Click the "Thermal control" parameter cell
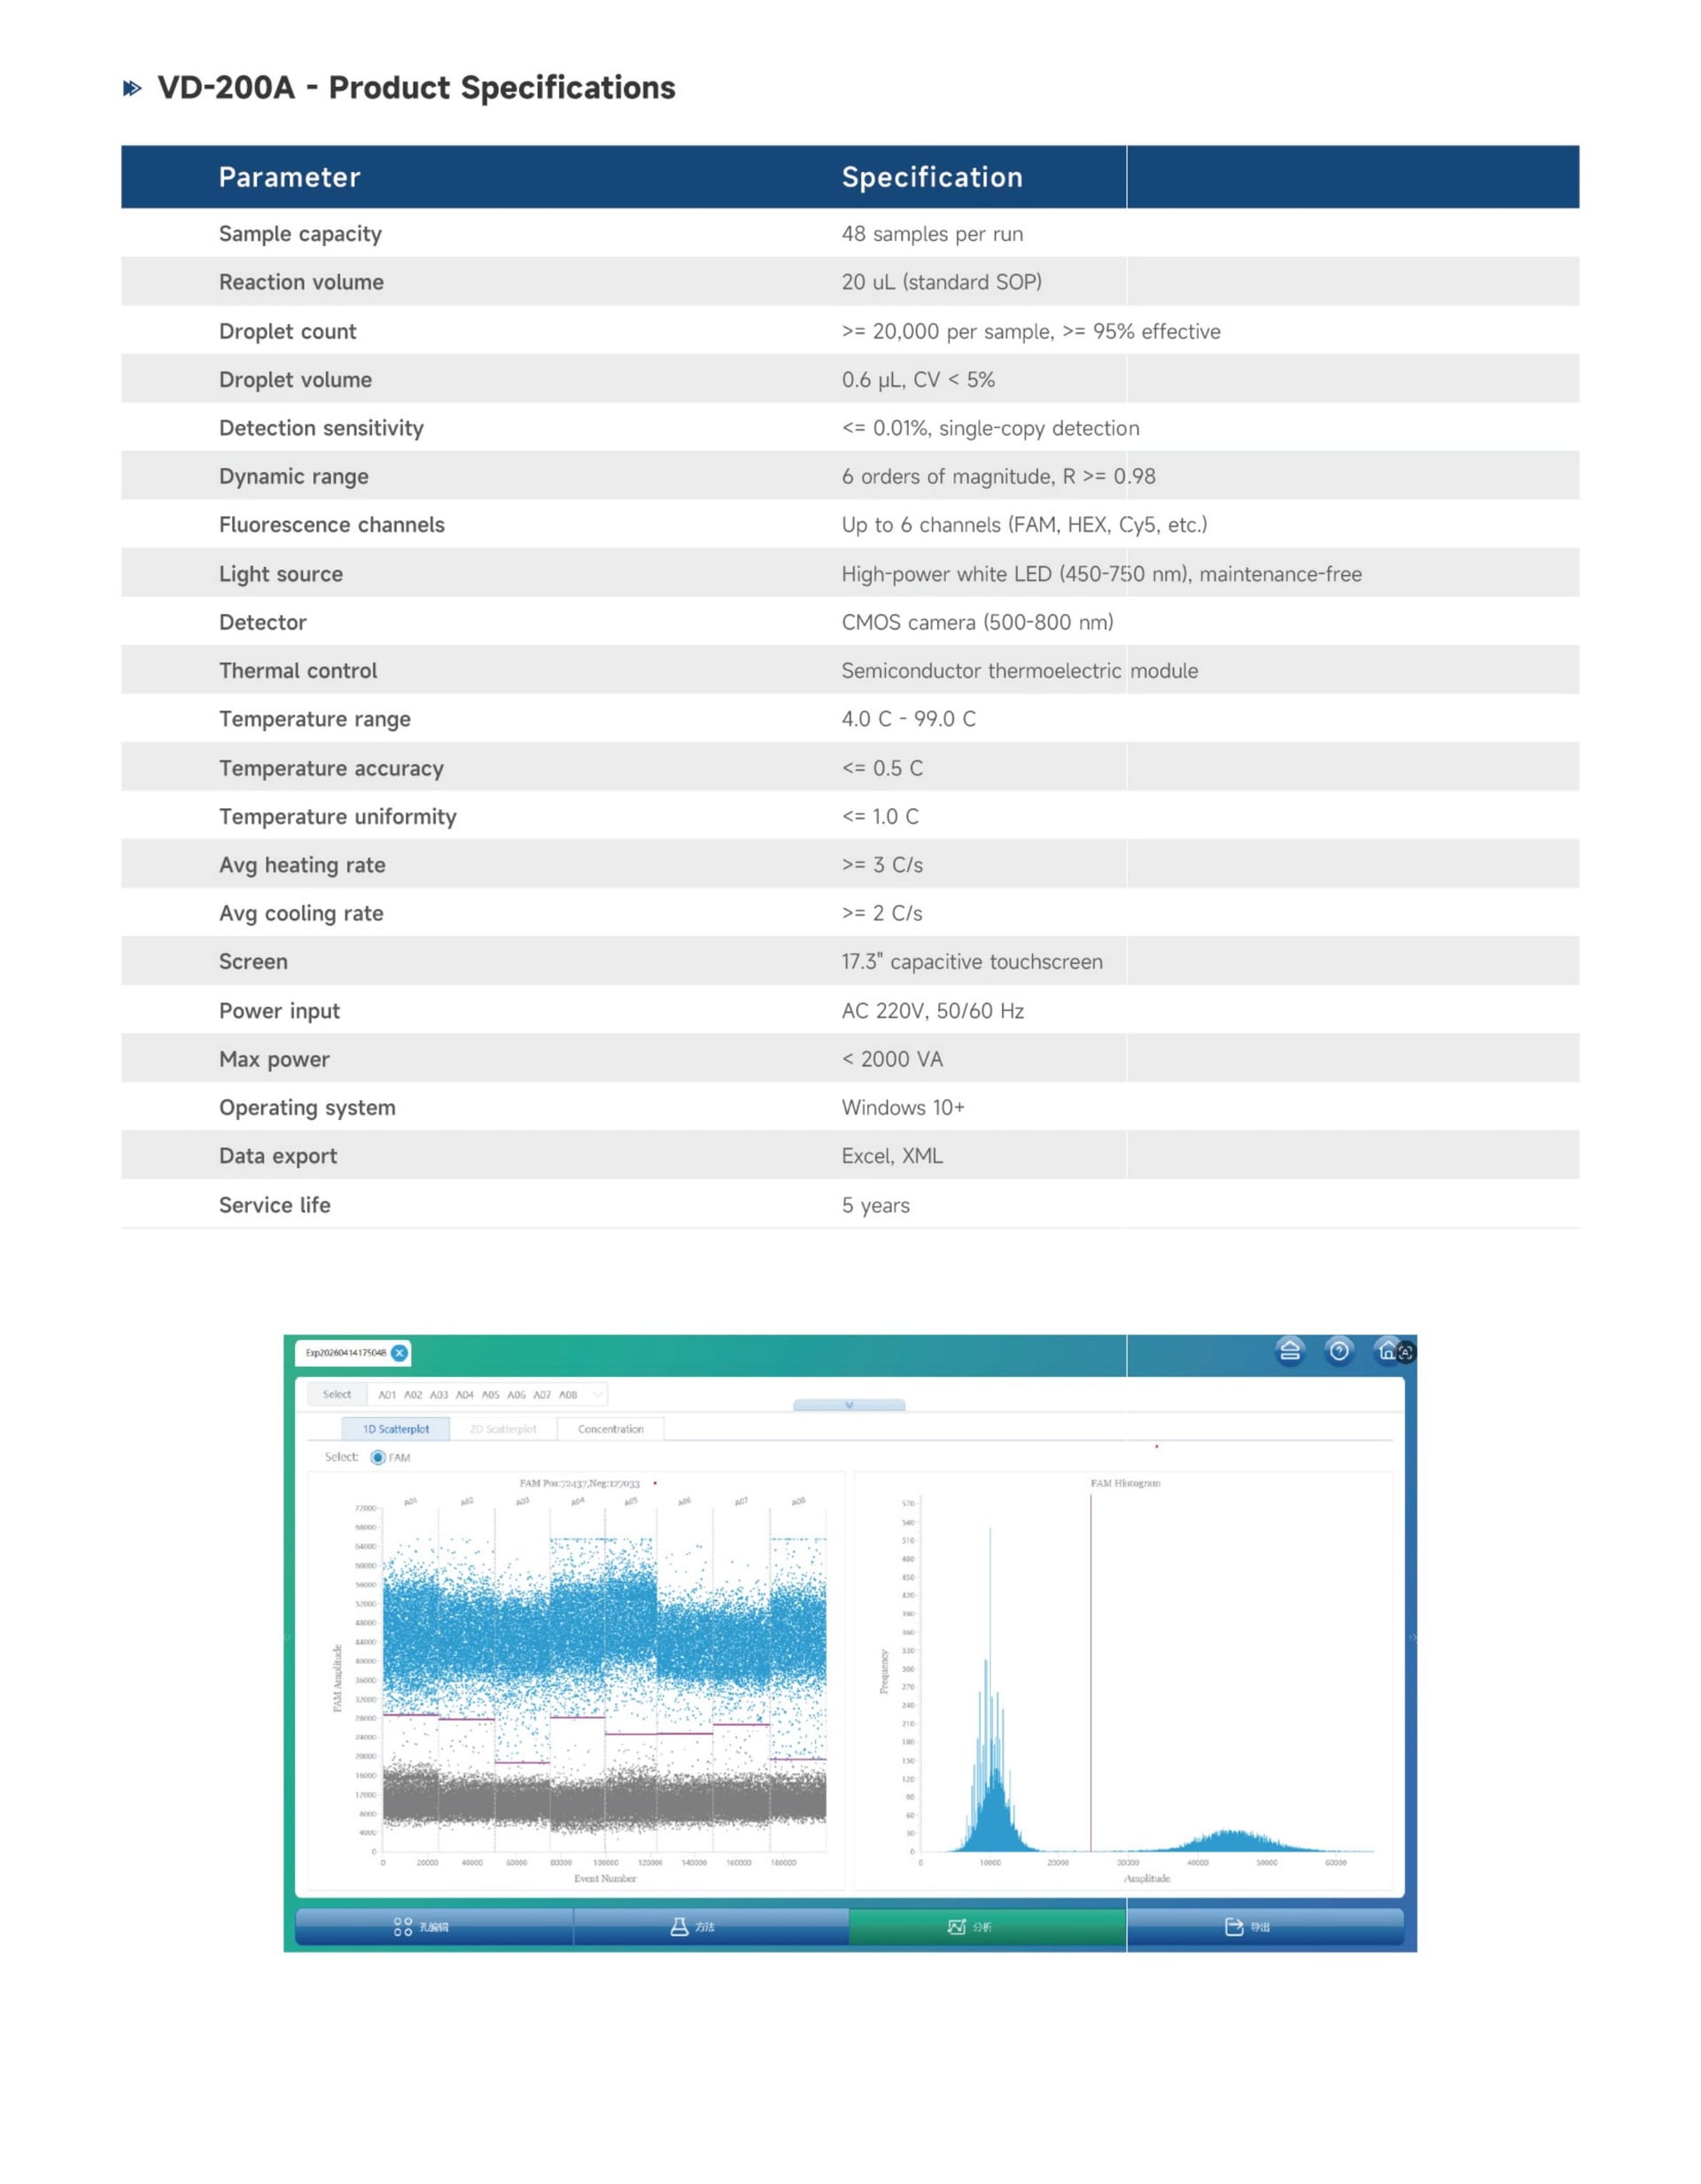1701x2184 pixels. click(298, 671)
